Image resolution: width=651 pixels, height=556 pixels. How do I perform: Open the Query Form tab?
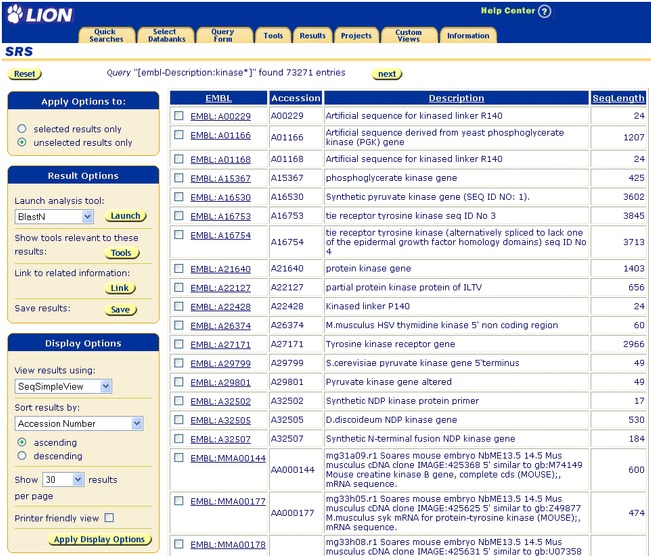224,35
